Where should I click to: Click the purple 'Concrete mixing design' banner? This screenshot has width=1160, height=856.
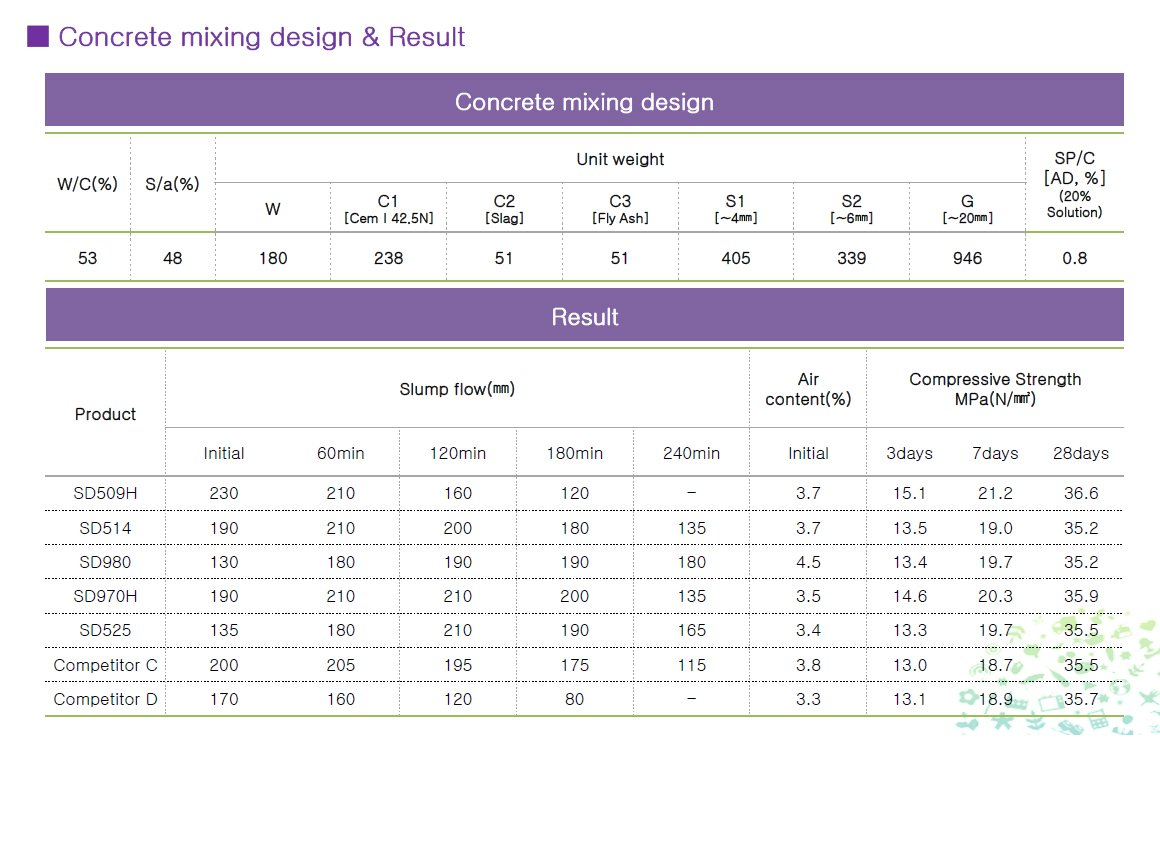point(584,100)
